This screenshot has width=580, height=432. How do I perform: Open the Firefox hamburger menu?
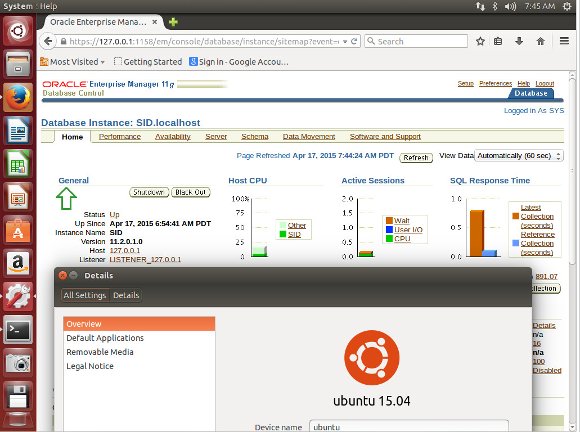[x=564, y=41]
